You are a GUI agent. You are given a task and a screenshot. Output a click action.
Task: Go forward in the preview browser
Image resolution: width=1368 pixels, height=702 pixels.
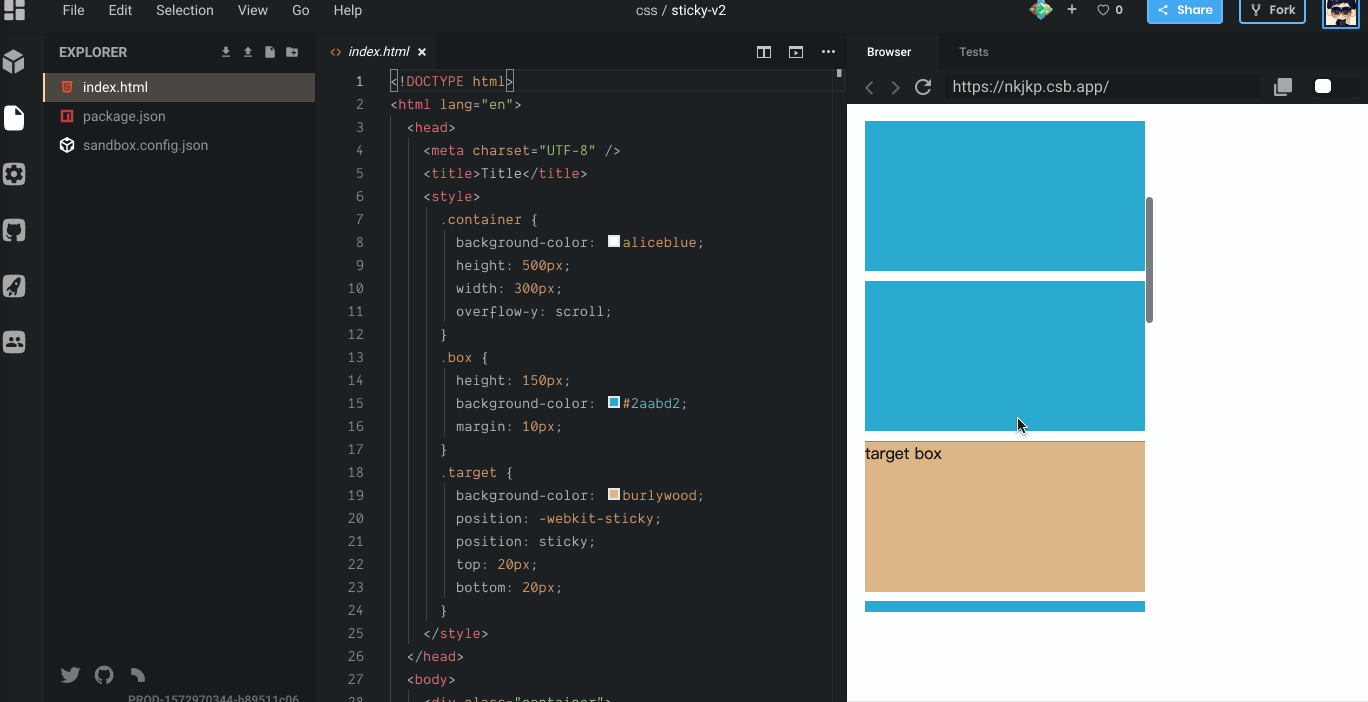tap(895, 88)
